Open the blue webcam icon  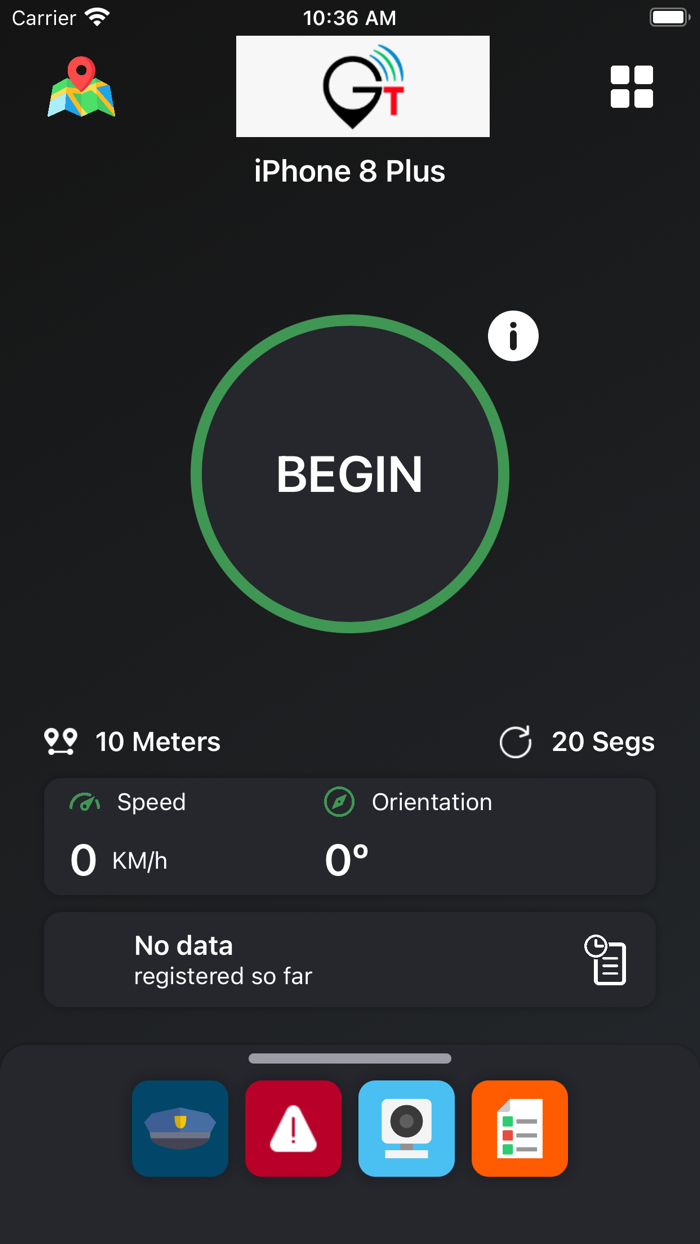406,1128
